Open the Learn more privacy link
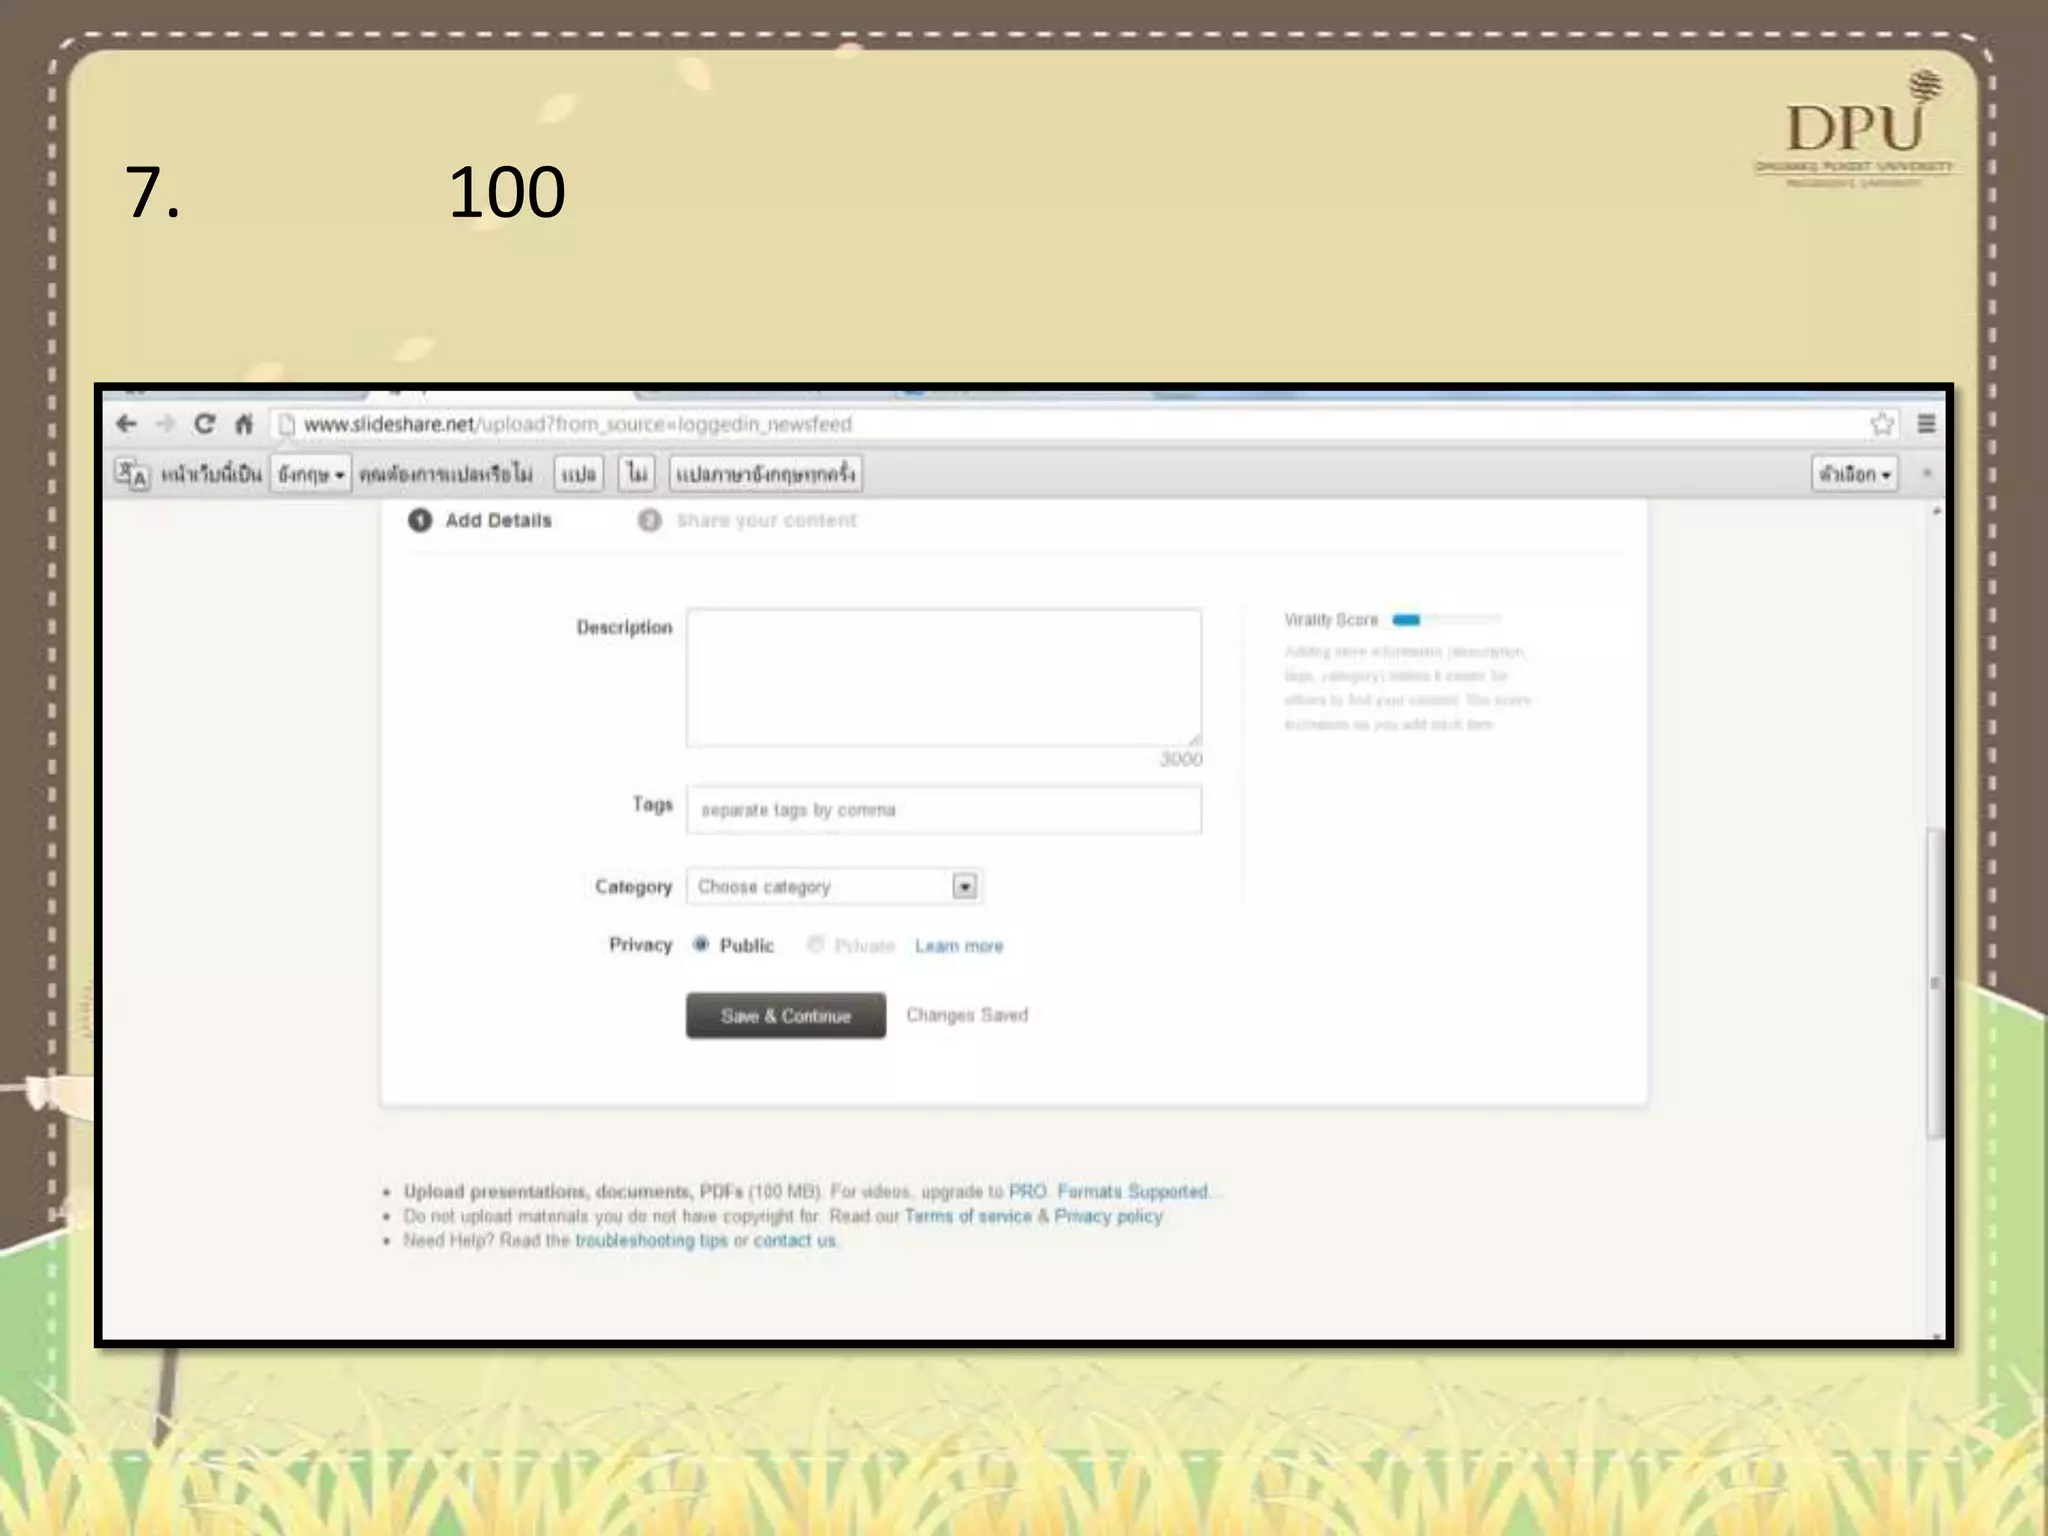 point(959,946)
